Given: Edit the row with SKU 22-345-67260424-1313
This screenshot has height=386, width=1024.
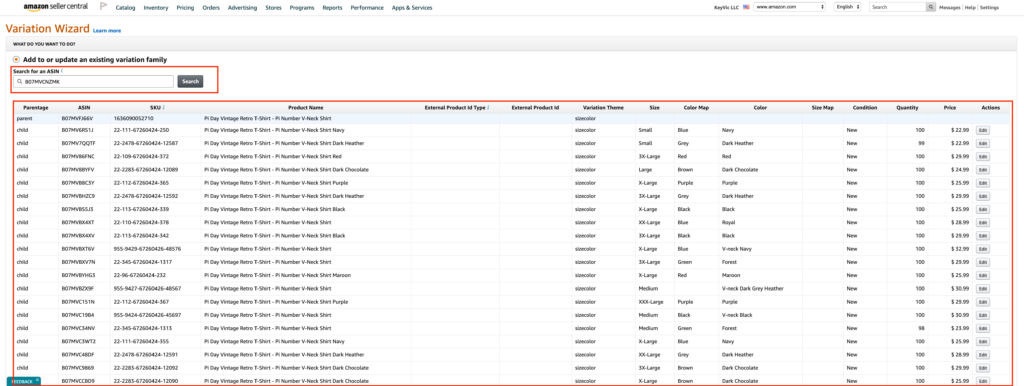Looking at the screenshot, I should coord(982,328).
